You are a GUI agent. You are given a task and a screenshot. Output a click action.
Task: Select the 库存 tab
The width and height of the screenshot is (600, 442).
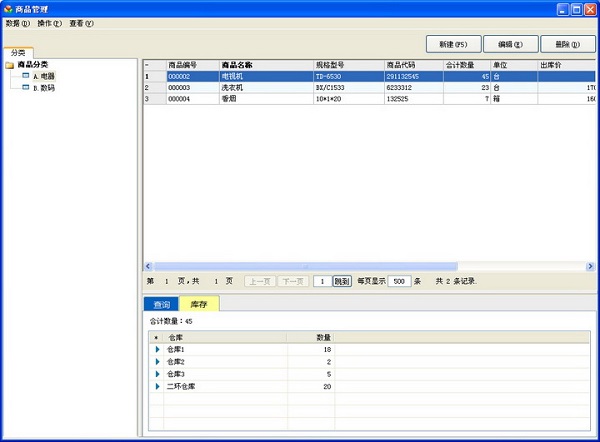tap(198, 304)
